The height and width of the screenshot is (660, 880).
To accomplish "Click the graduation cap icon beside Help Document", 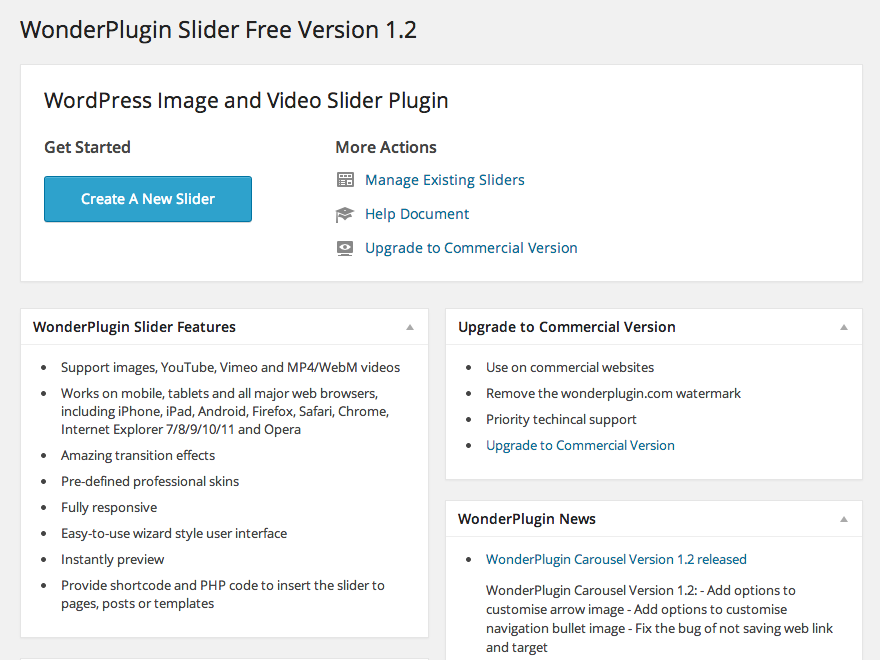I will [x=345, y=214].
